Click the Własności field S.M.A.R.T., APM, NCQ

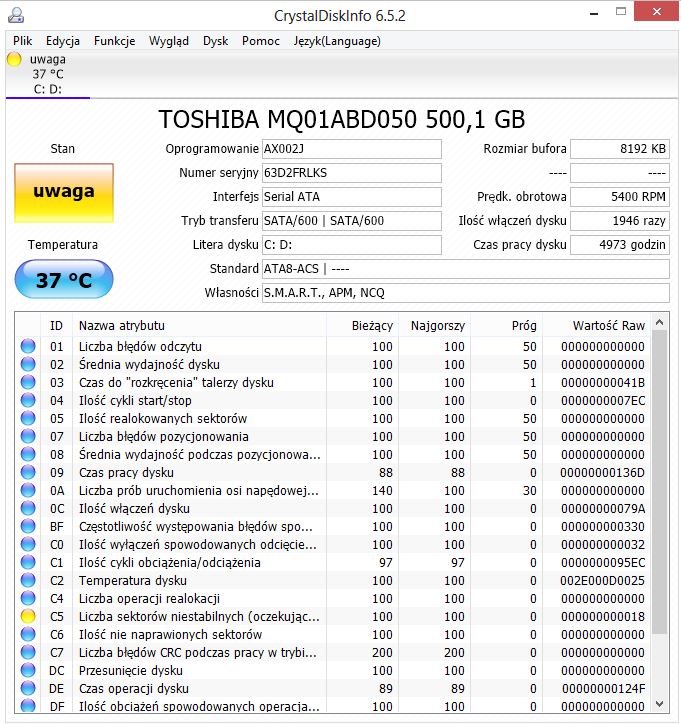[466, 293]
